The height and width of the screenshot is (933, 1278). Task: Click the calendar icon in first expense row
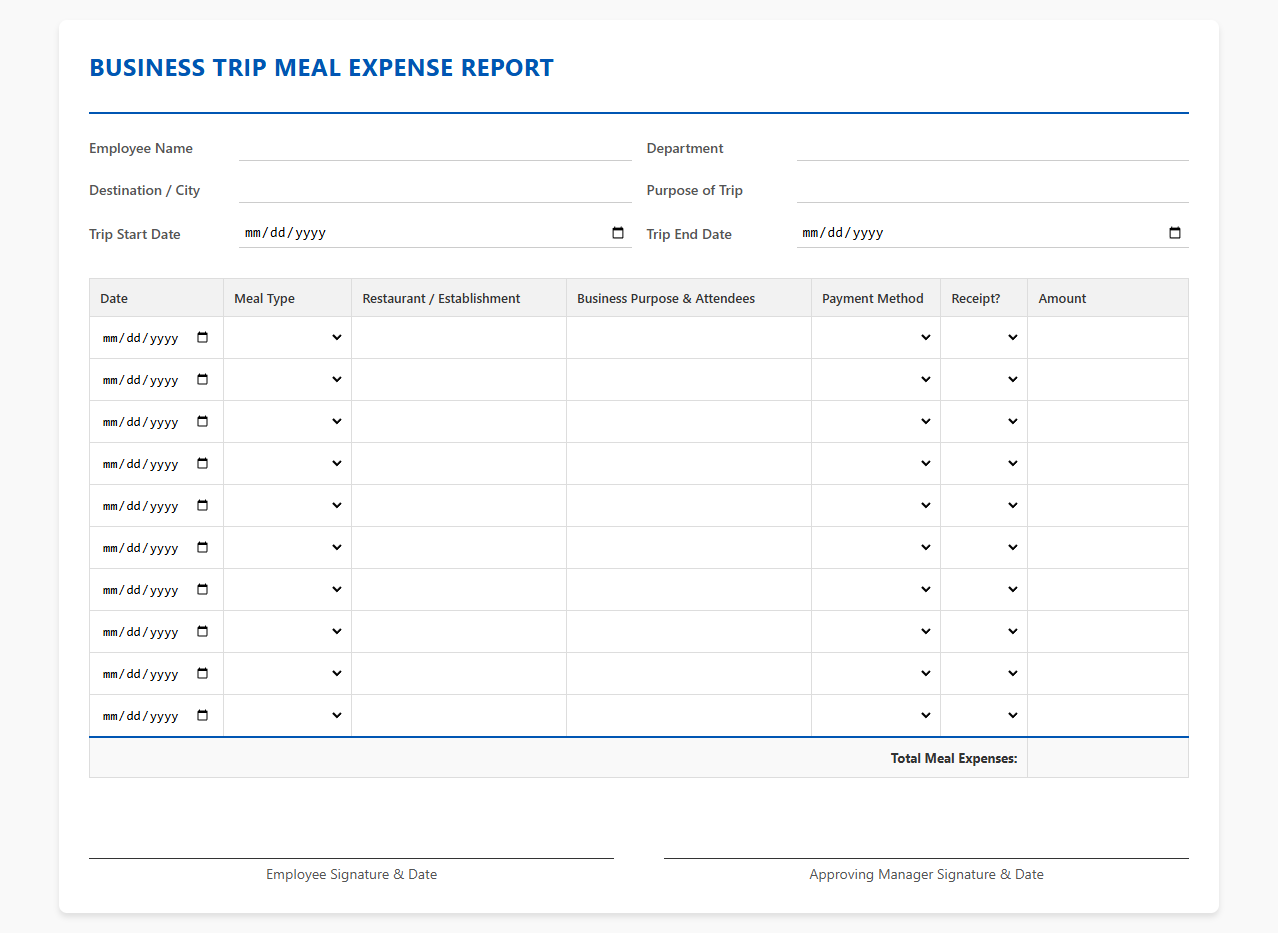203,338
